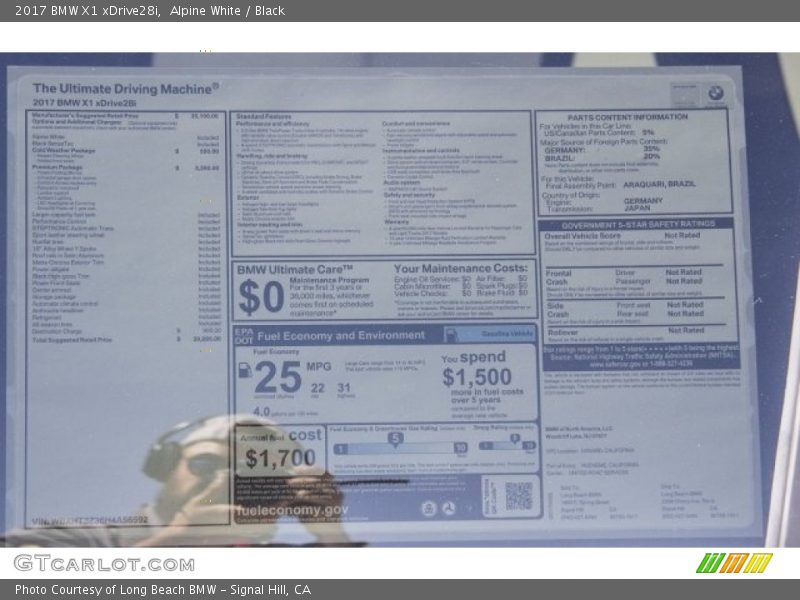Click 'Total Suggested Retail Price' line

[127, 339]
